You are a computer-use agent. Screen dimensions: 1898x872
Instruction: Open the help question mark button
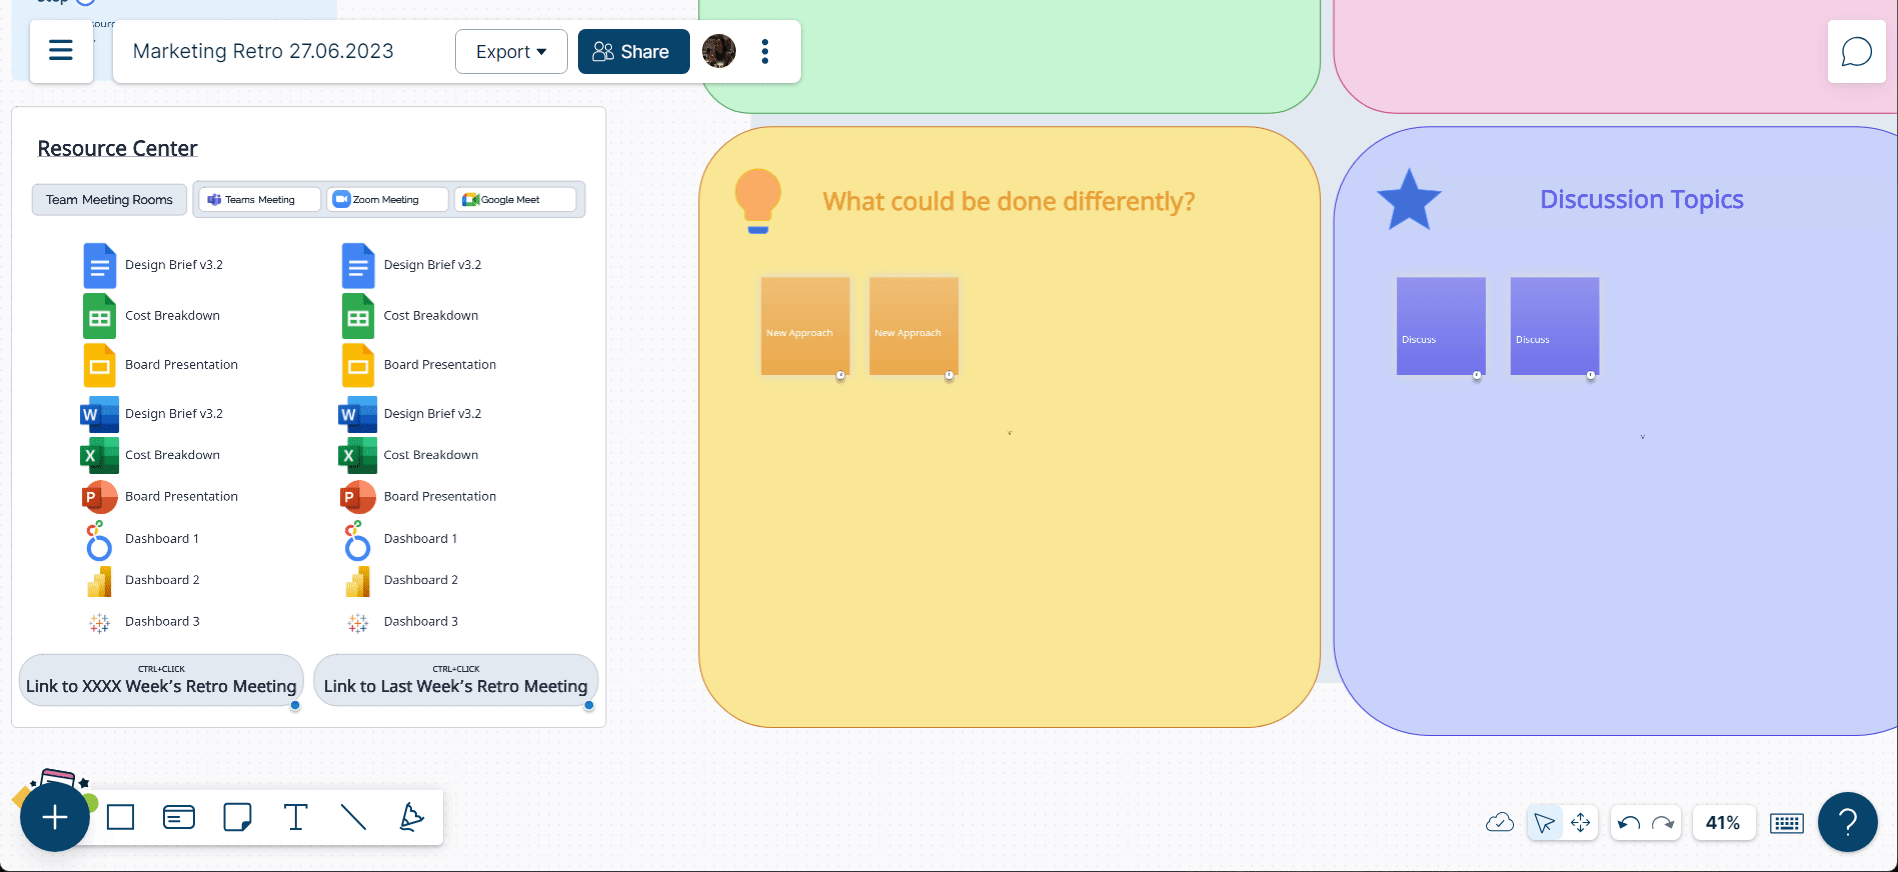(1847, 822)
